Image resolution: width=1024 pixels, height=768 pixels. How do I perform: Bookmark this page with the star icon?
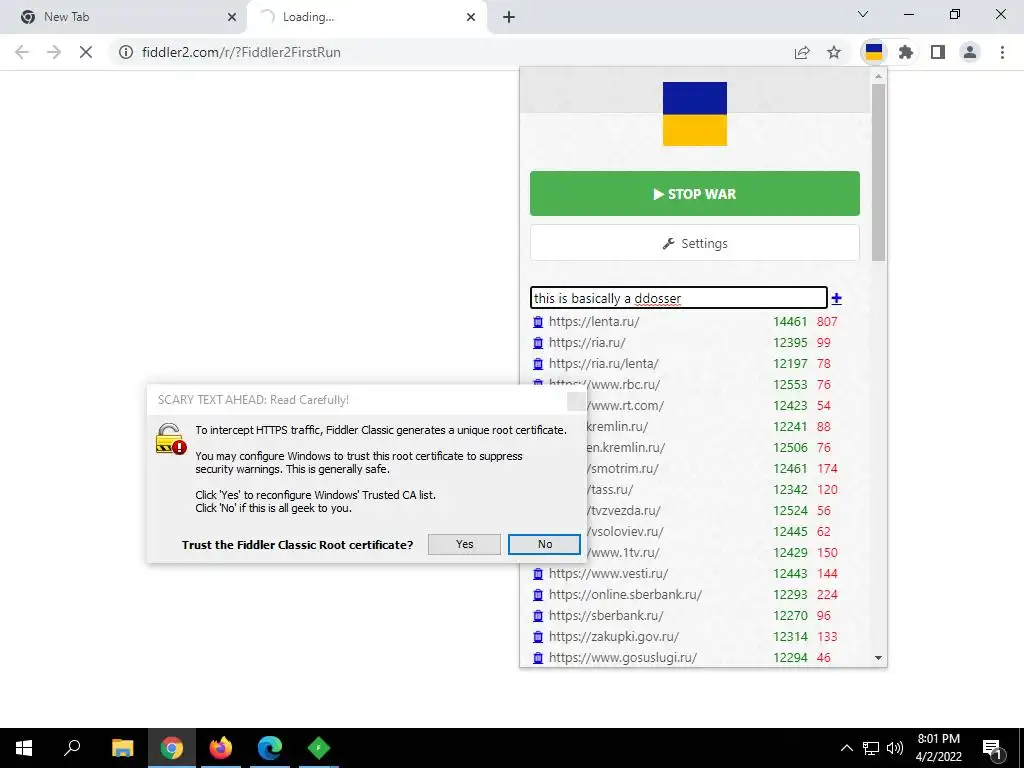[x=834, y=52]
